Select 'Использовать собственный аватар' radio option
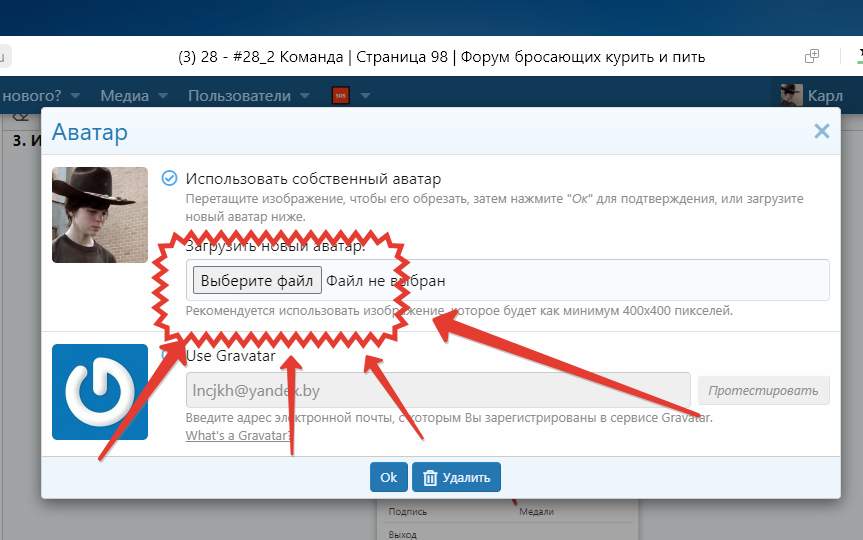The height and width of the screenshot is (540, 863). point(170,178)
